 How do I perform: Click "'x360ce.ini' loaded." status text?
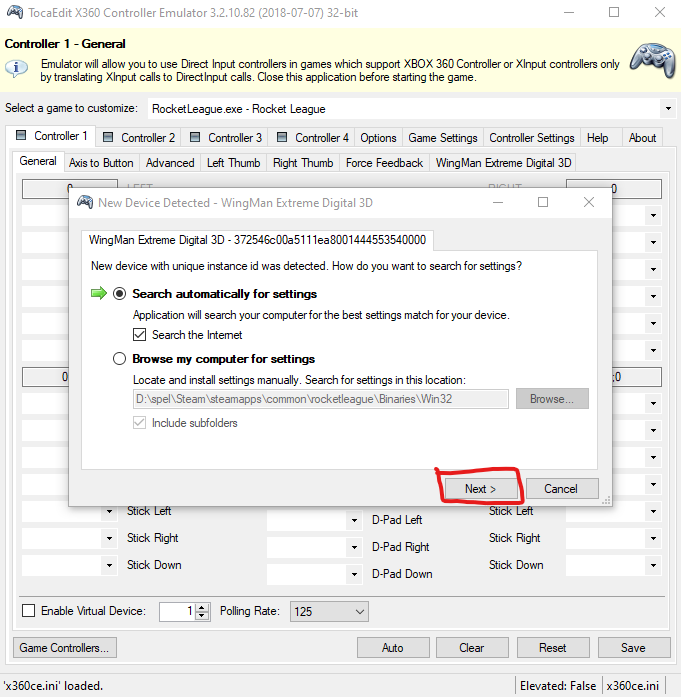coord(53,686)
